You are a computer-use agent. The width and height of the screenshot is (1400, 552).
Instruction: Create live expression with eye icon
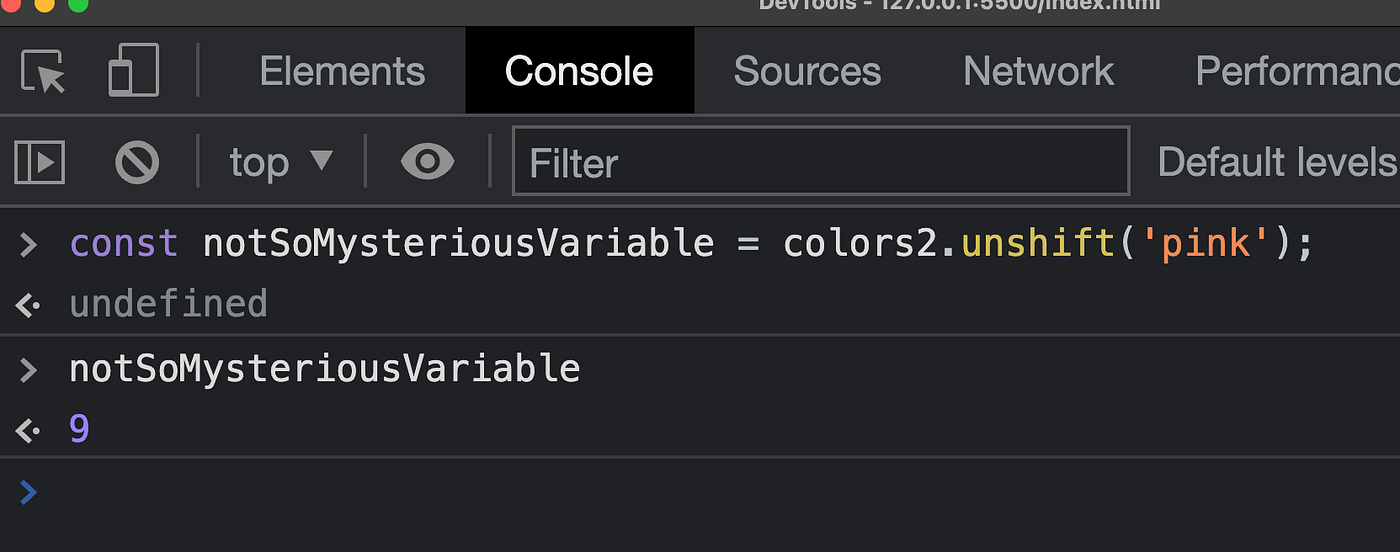tap(427, 161)
